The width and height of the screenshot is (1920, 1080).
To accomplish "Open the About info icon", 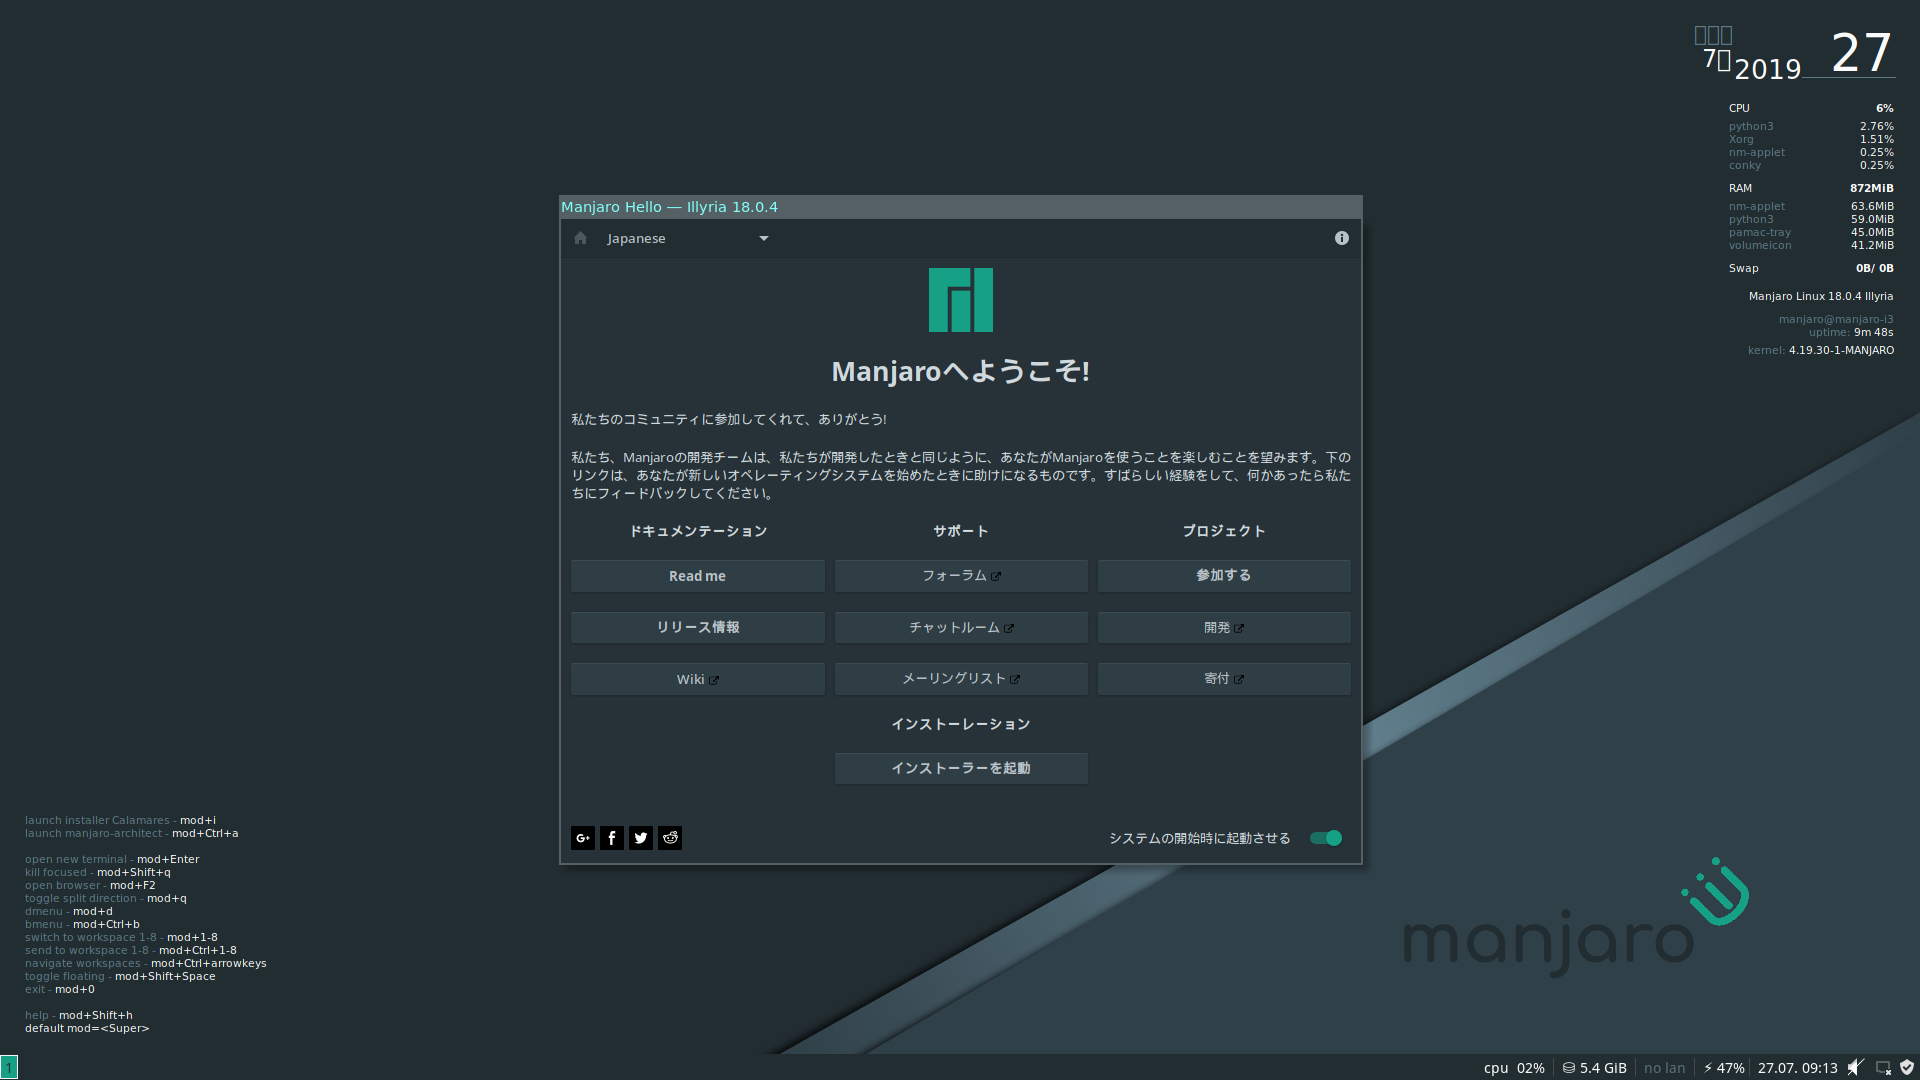I will click(x=1341, y=238).
